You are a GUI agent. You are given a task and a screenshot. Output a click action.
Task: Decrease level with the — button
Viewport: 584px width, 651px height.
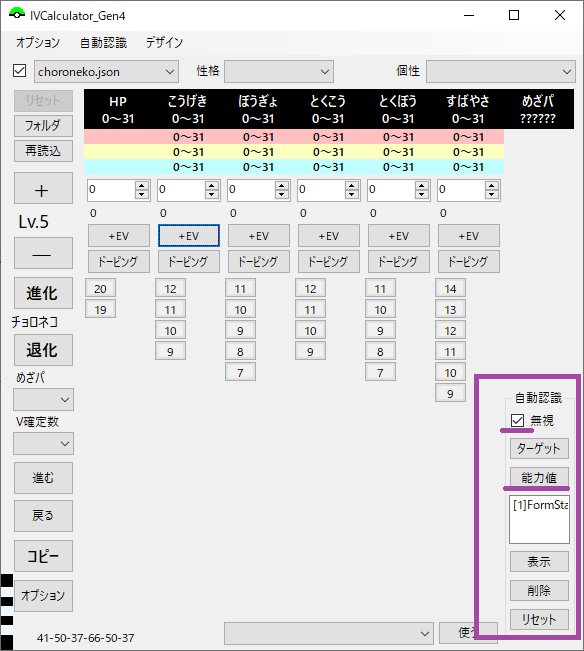(x=43, y=253)
